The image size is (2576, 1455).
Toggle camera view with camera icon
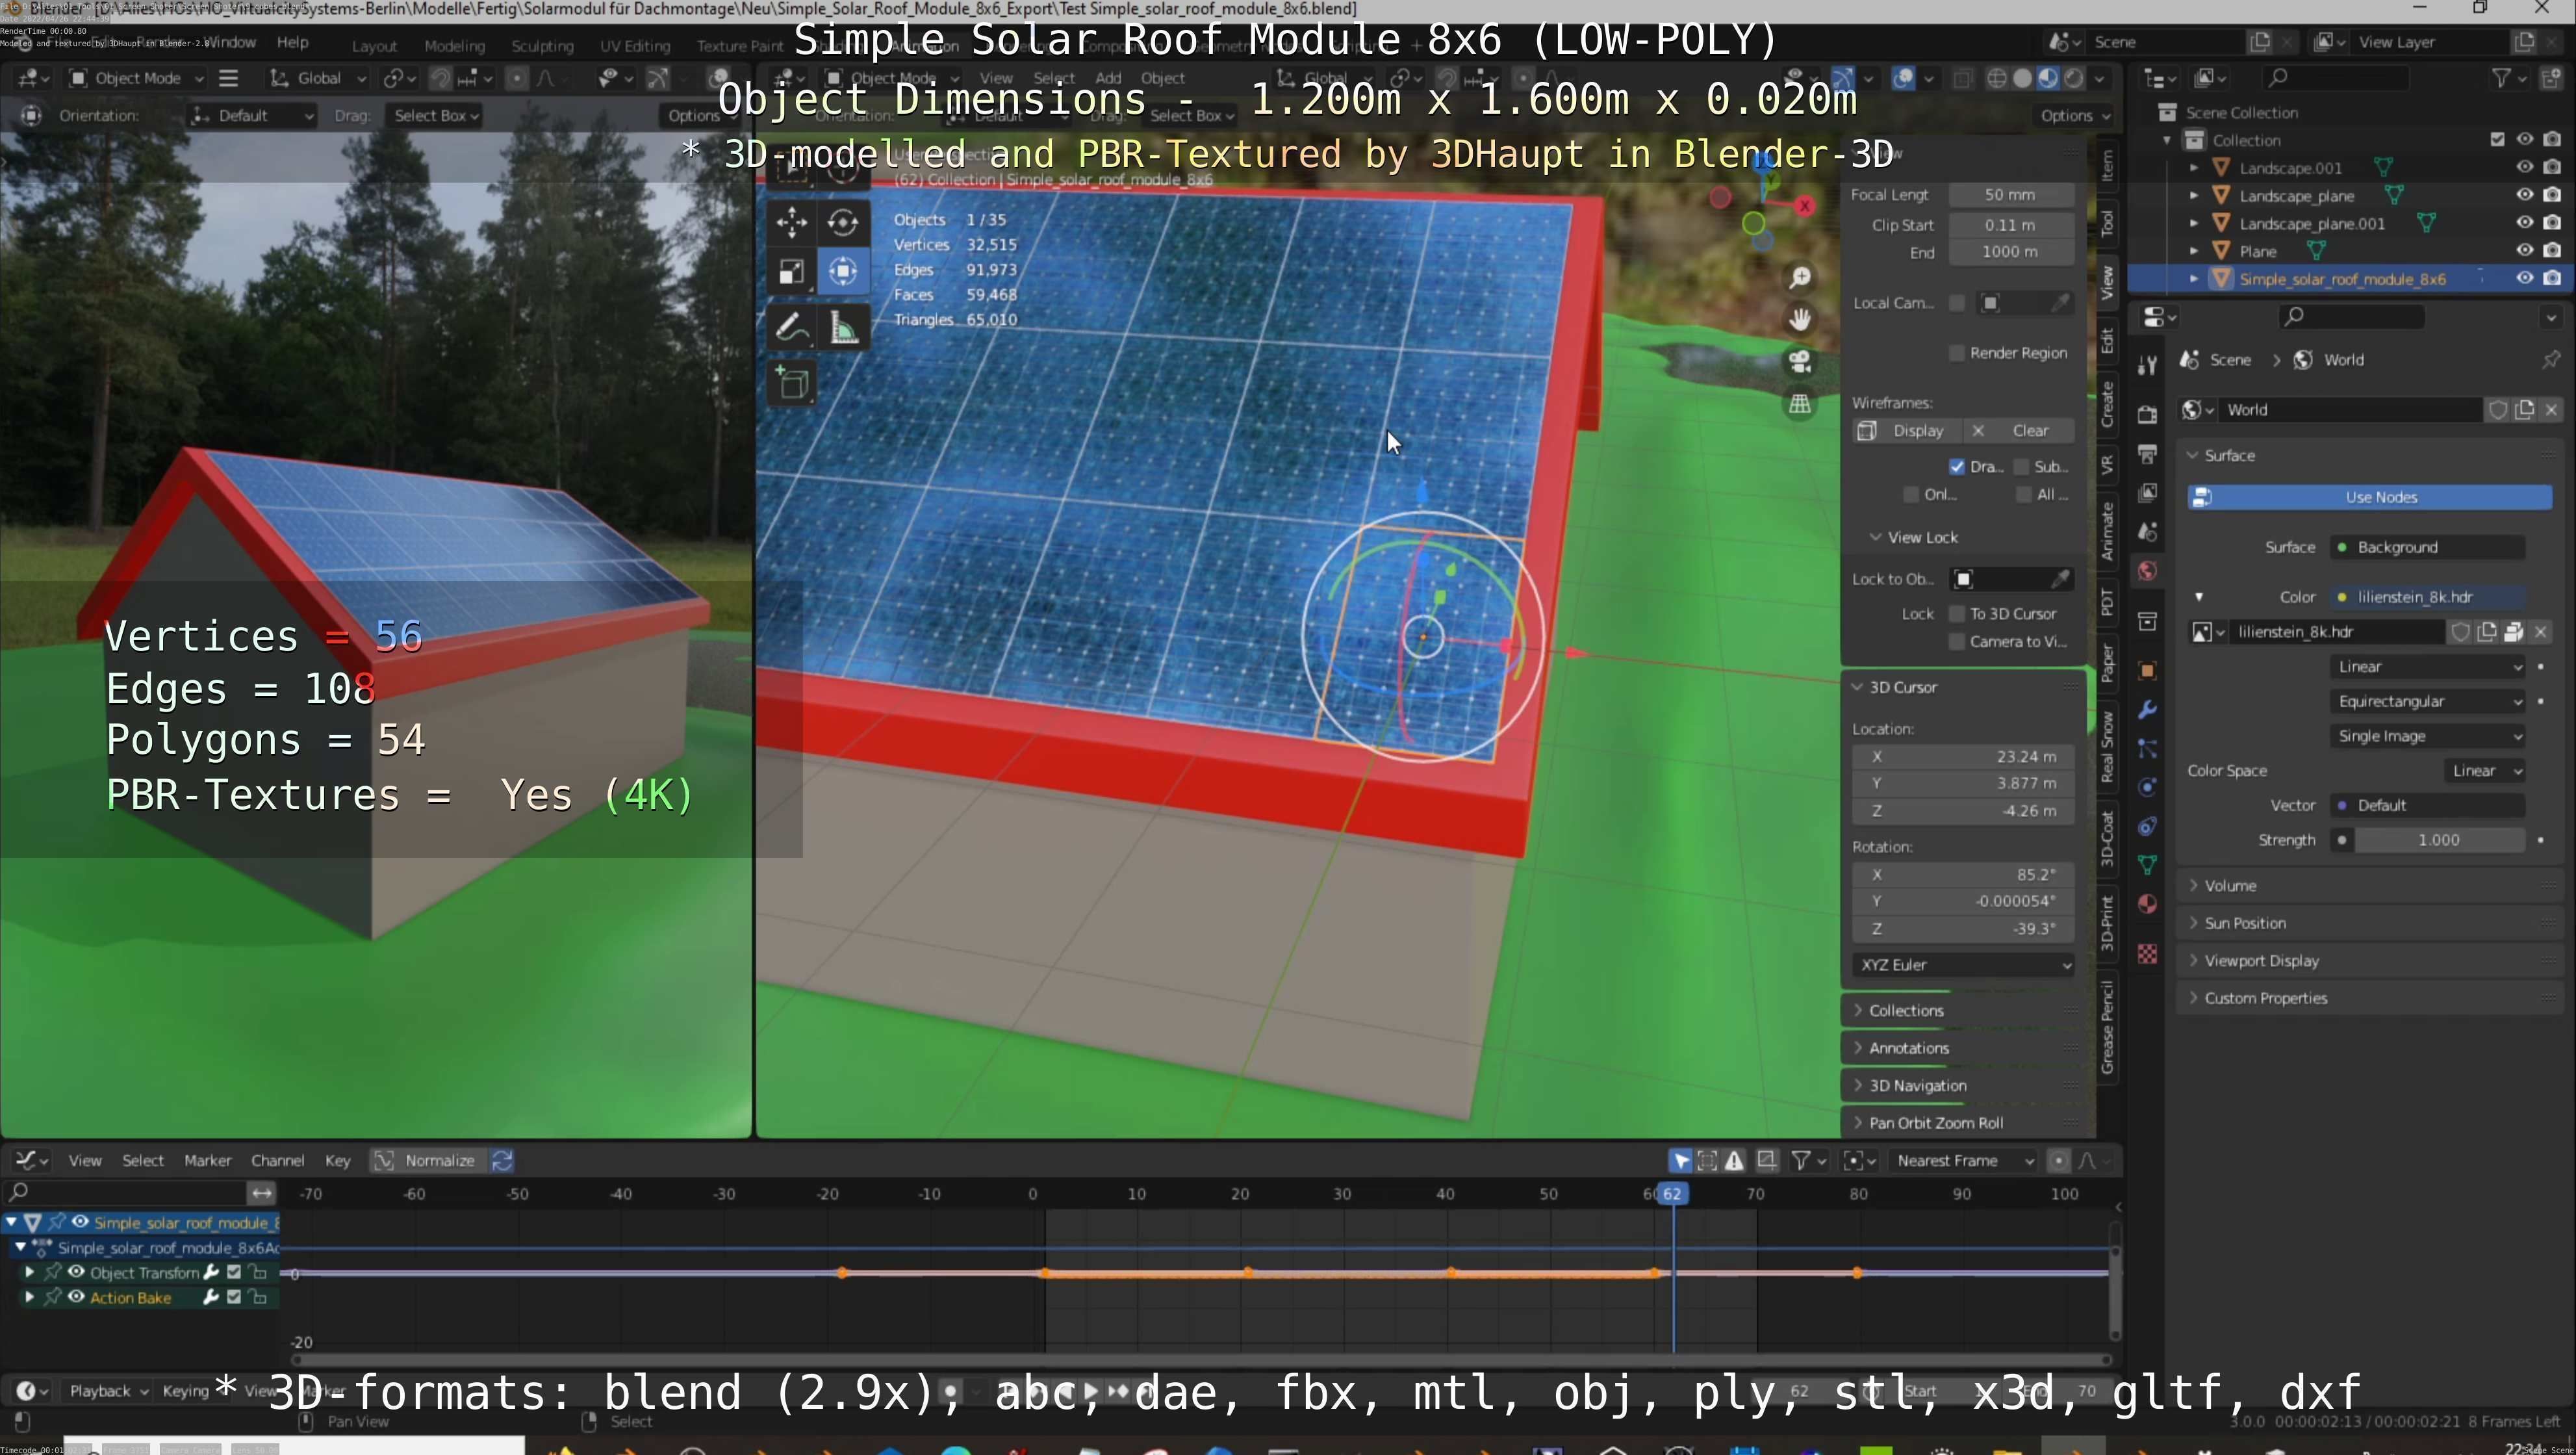pos(1800,361)
